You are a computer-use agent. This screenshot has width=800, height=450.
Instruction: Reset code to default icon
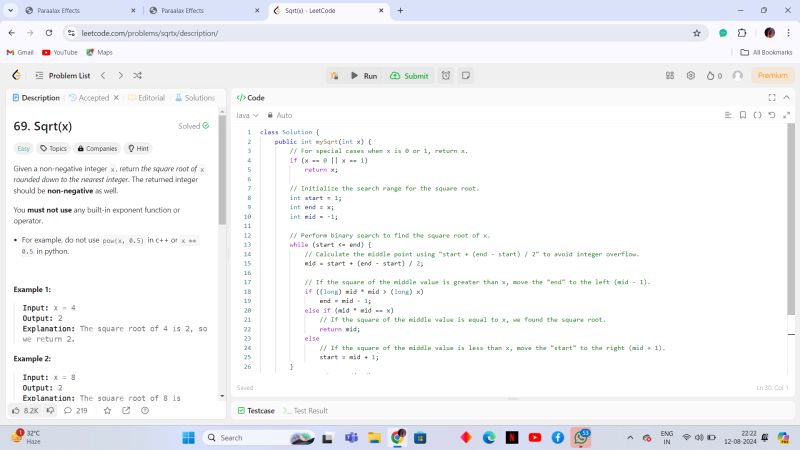click(772, 115)
